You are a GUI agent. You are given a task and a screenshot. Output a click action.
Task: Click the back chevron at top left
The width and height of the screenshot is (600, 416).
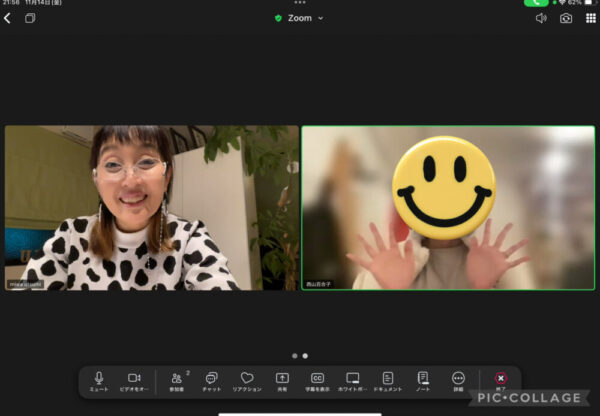point(8,18)
